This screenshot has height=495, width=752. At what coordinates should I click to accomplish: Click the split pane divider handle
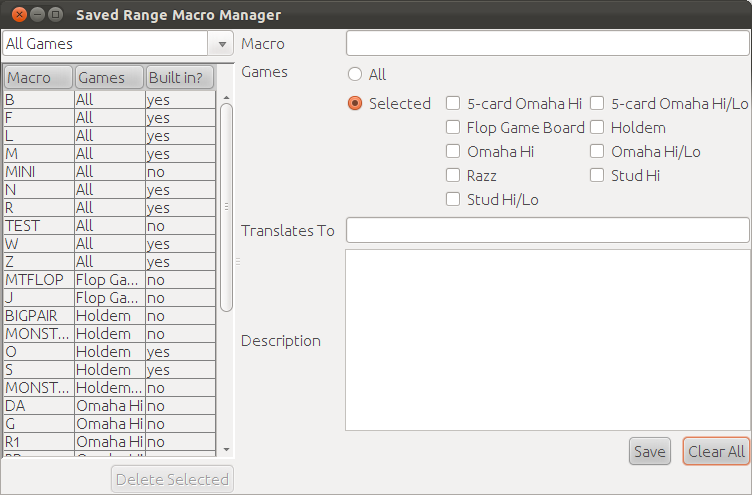coord(237,262)
